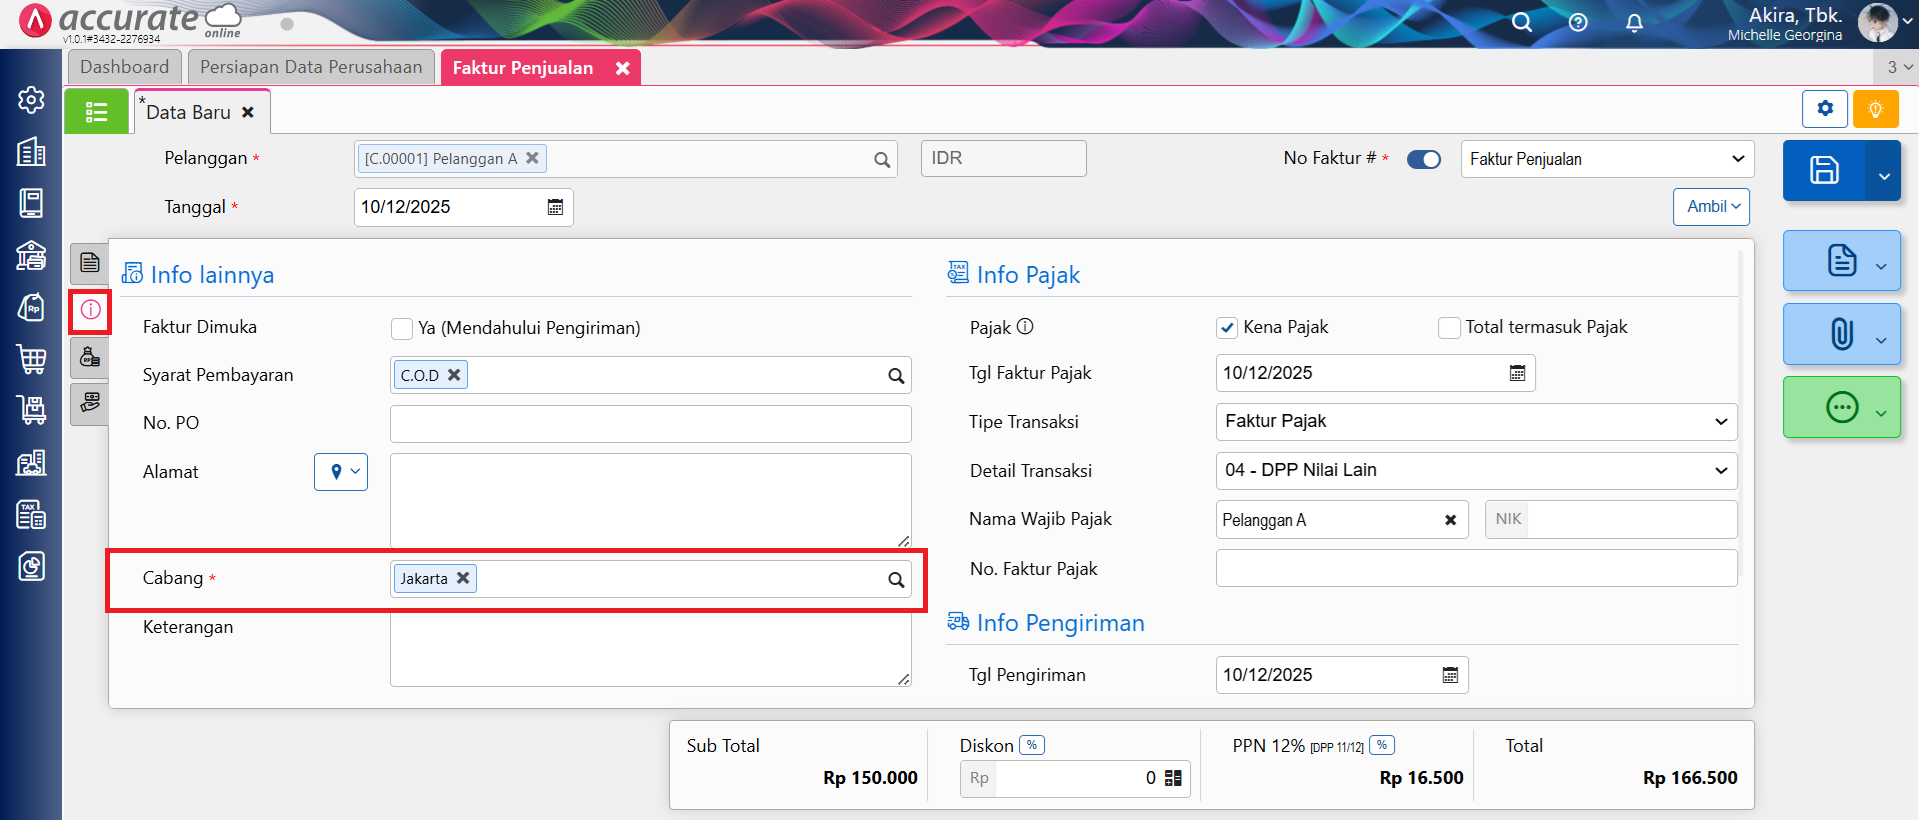Open the shopping cart sidebar module
Screen dimensions: 1919x820
pyautogui.click(x=31, y=358)
